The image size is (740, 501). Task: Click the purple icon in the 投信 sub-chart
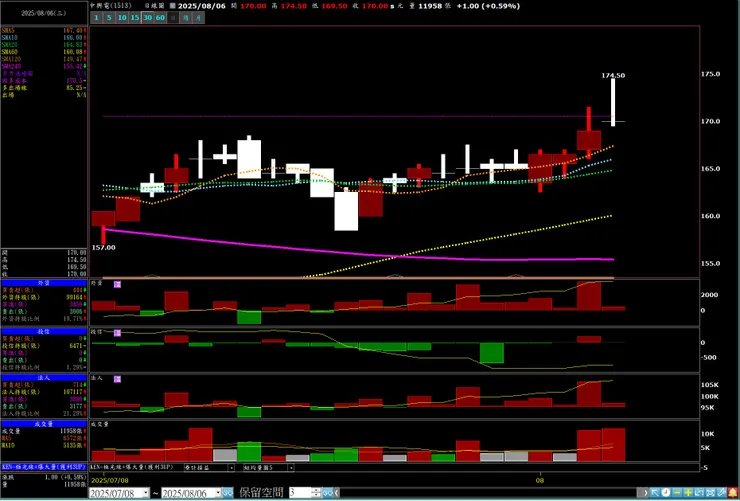coord(118,333)
